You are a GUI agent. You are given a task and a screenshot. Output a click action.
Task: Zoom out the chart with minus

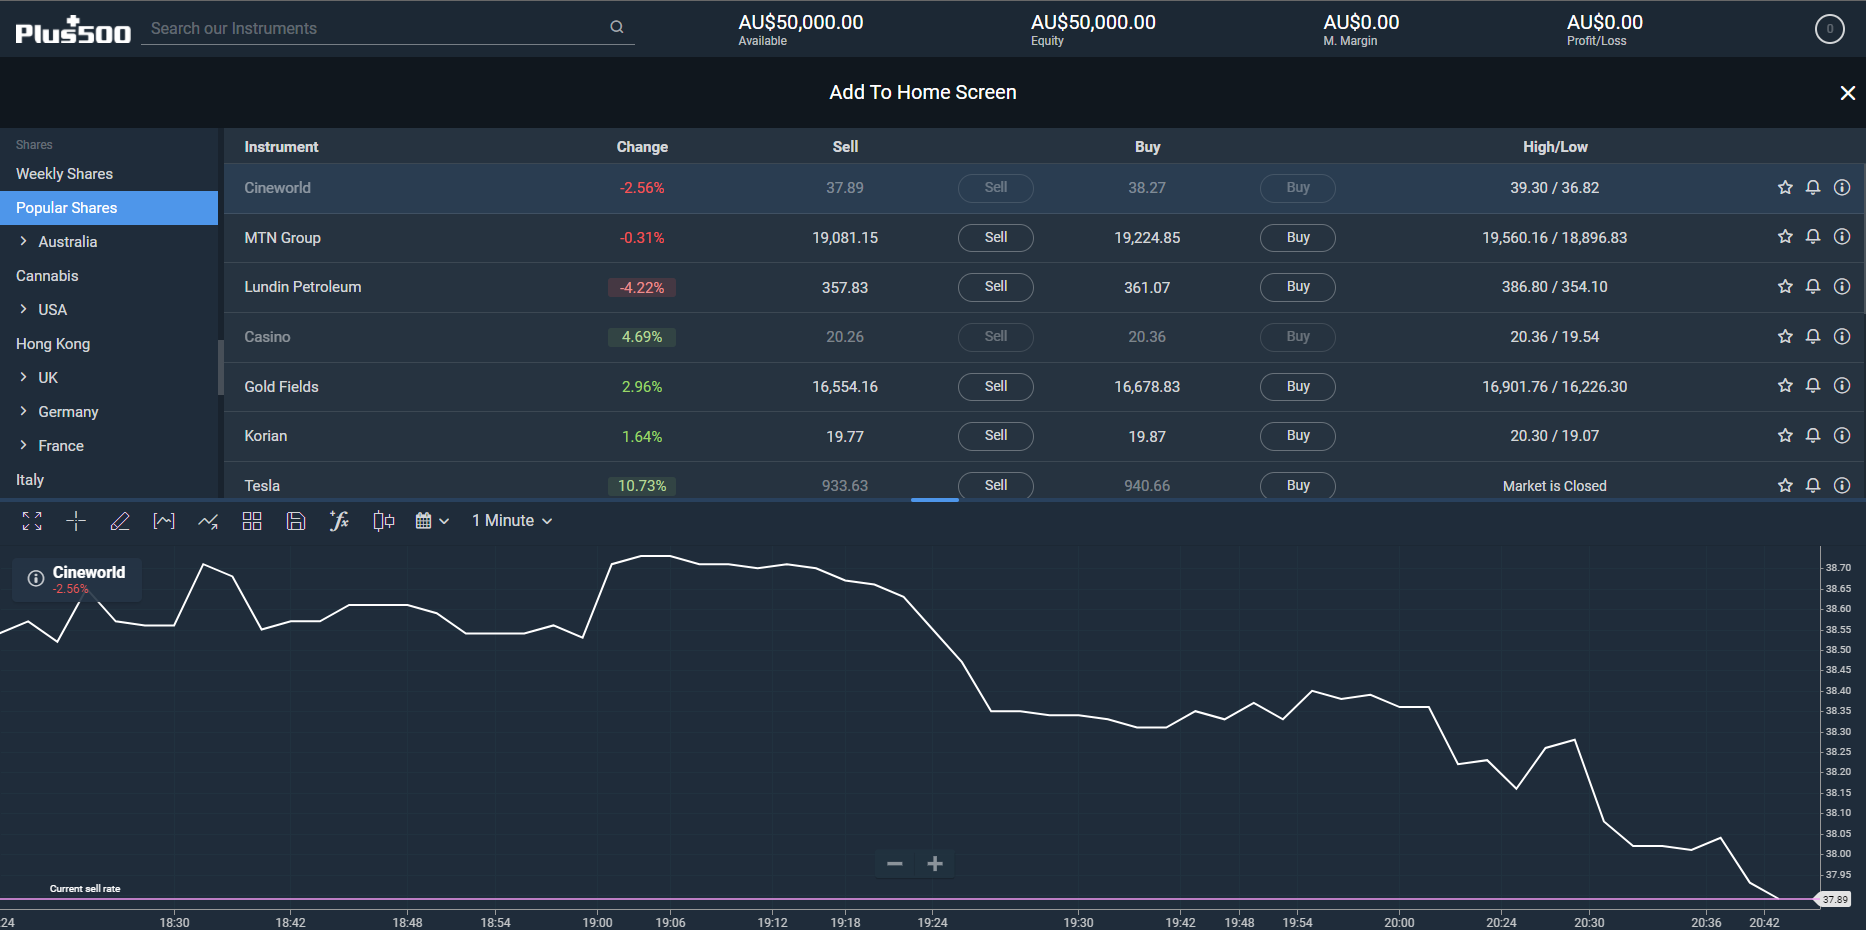tap(895, 864)
